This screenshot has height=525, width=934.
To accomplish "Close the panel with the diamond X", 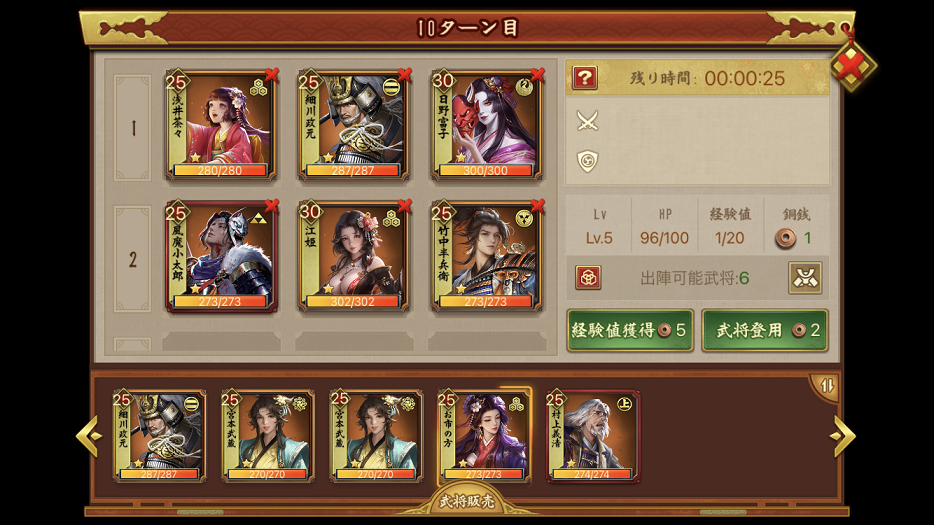I will [x=852, y=64].
